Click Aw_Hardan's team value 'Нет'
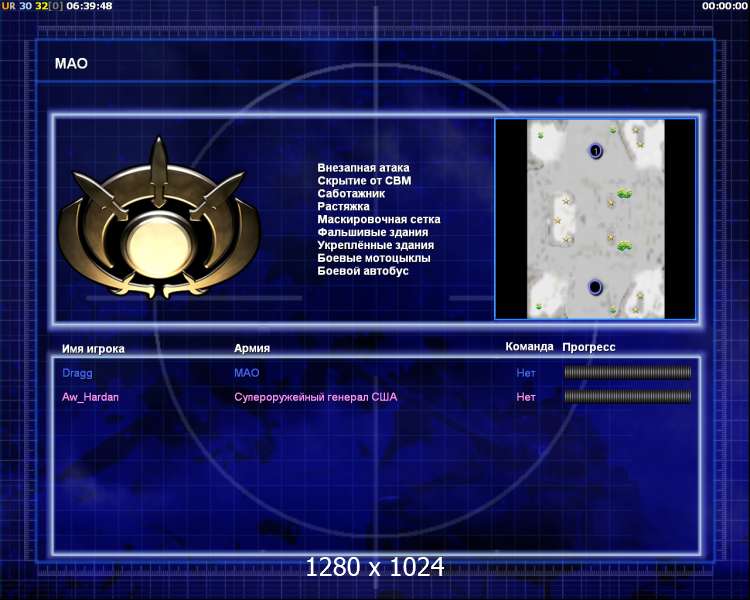This screenshot has height=600, width=750. pyautogui.click(x=526, y=397)
